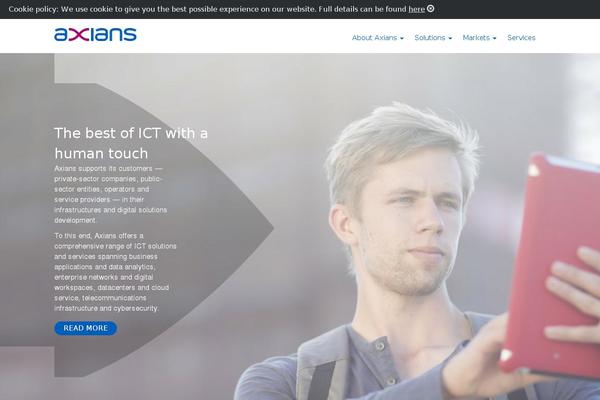Expand the arrow next to Solutions
Image resolution: width=600 pixels, height=400 pixels.
click(450, 38)
